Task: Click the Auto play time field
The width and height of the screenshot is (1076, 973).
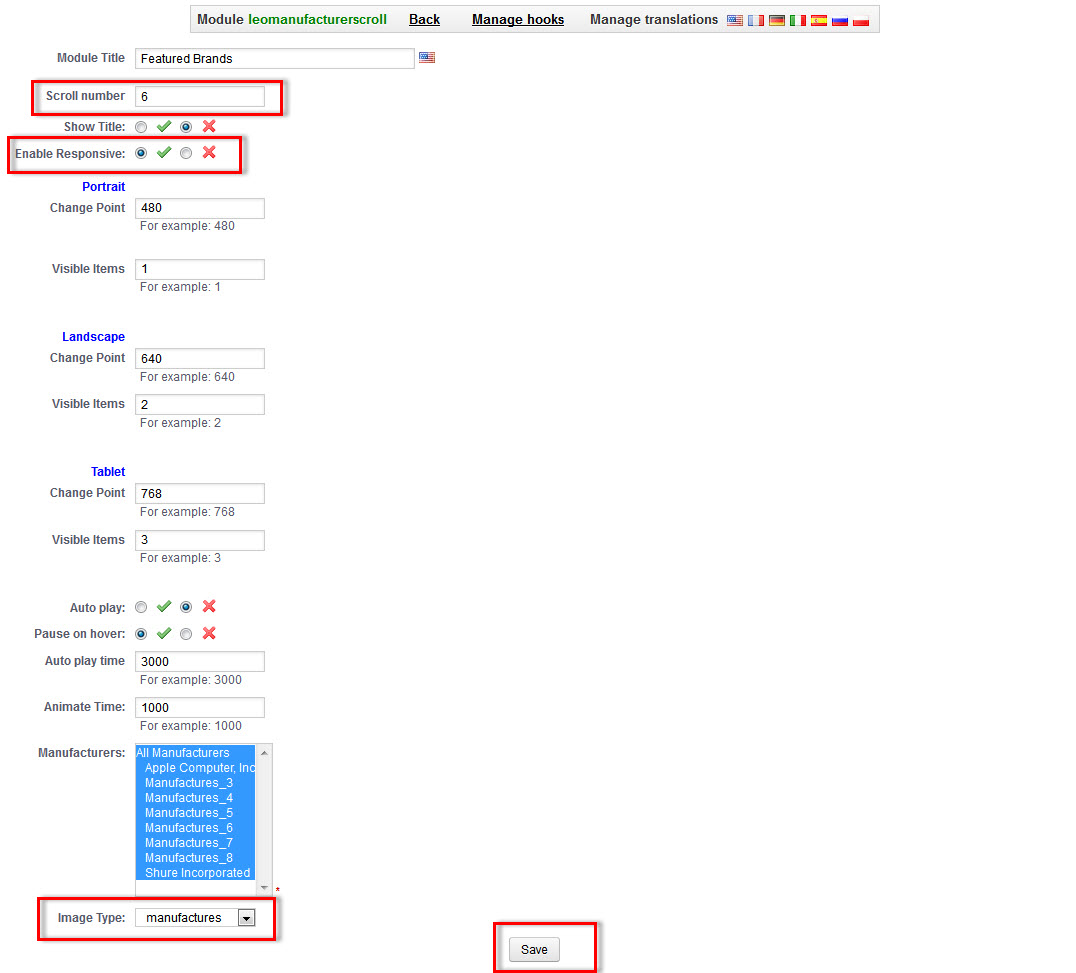Action: (200, 661)
